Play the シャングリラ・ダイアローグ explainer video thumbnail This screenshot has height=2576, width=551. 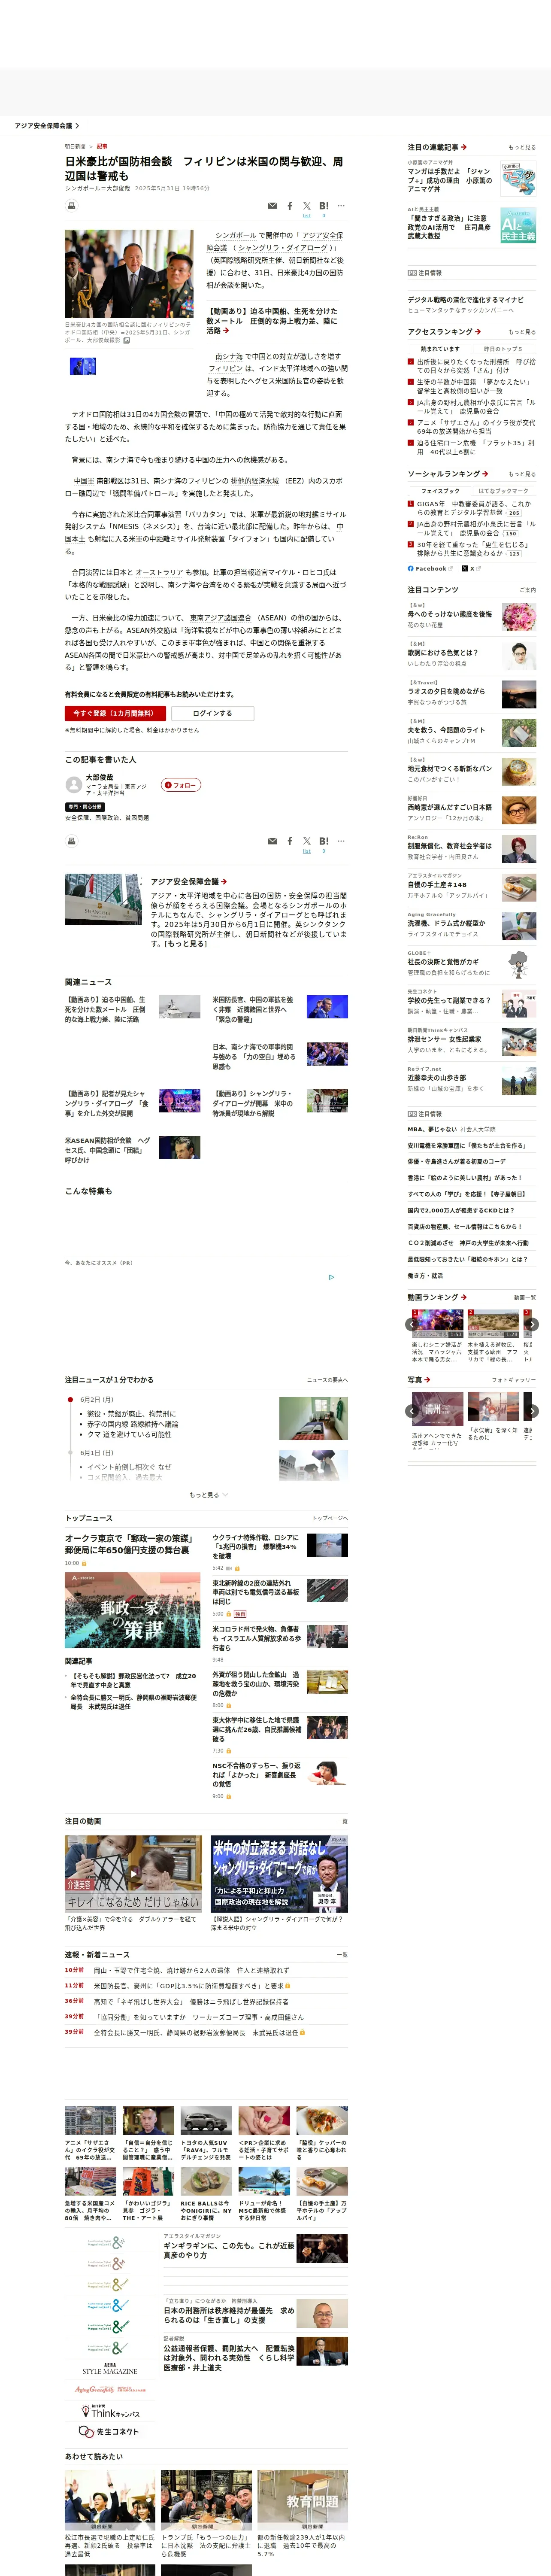click(x=279, y=1873)
